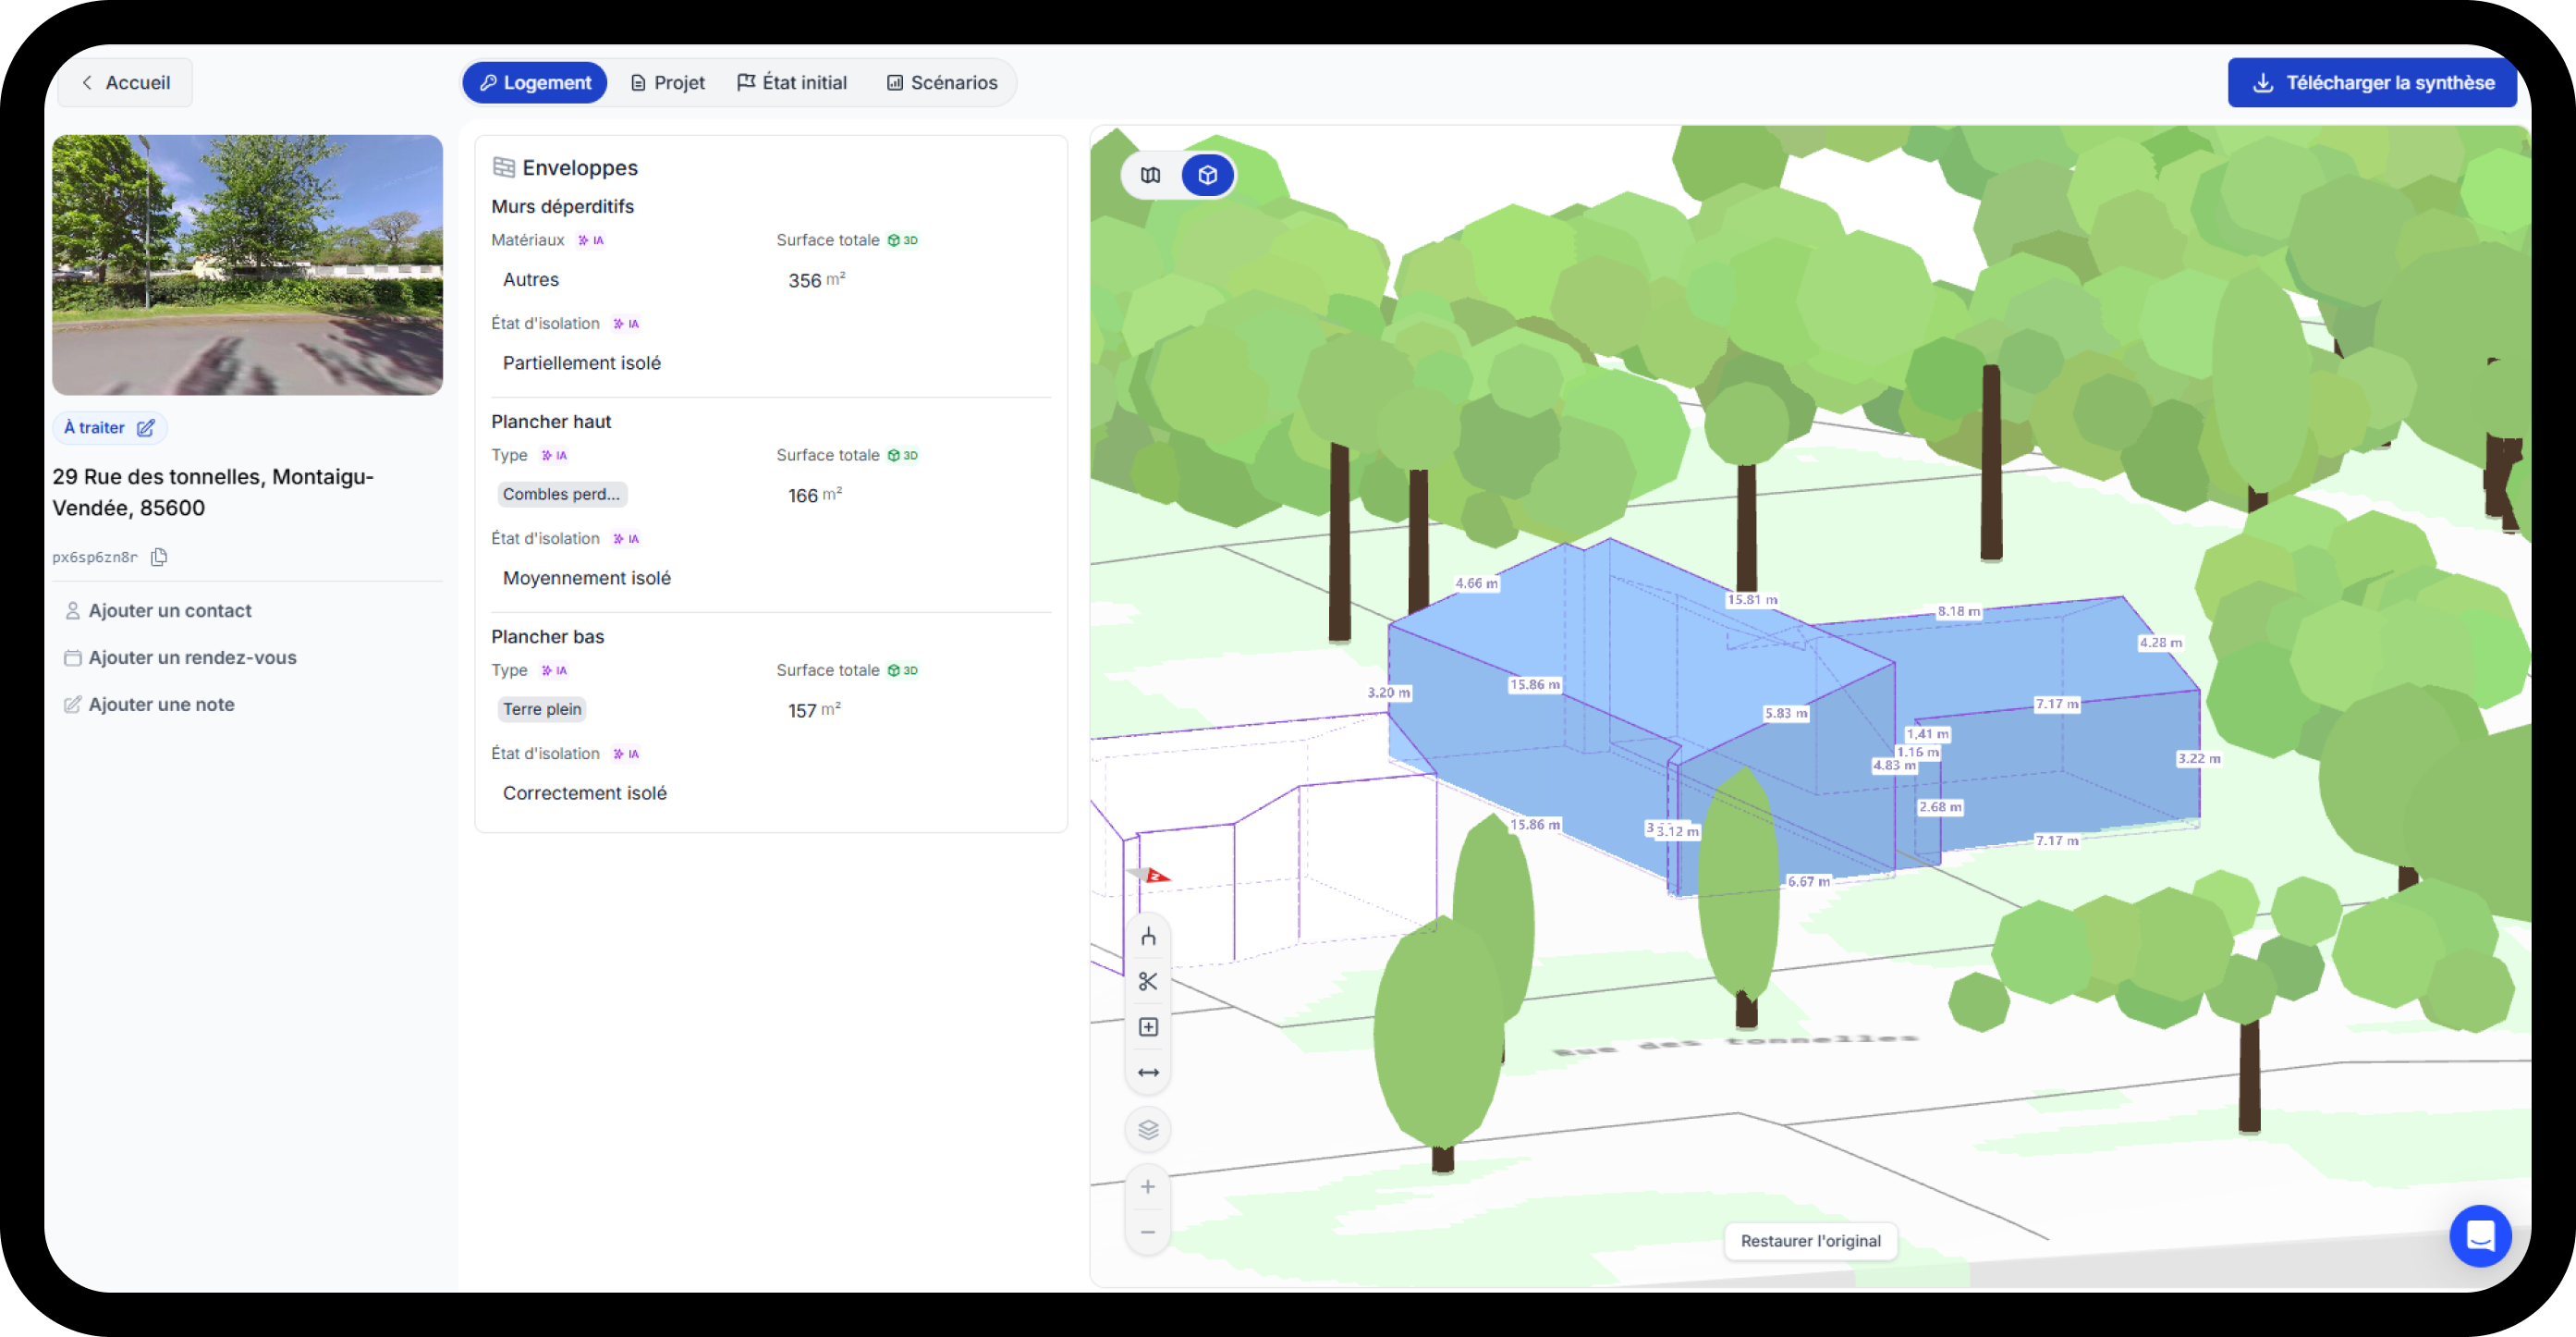Image resolution: width=2576 pixels, height=1337 pixels.
Task: Click Ajouter une note
Action: (149, 705)
